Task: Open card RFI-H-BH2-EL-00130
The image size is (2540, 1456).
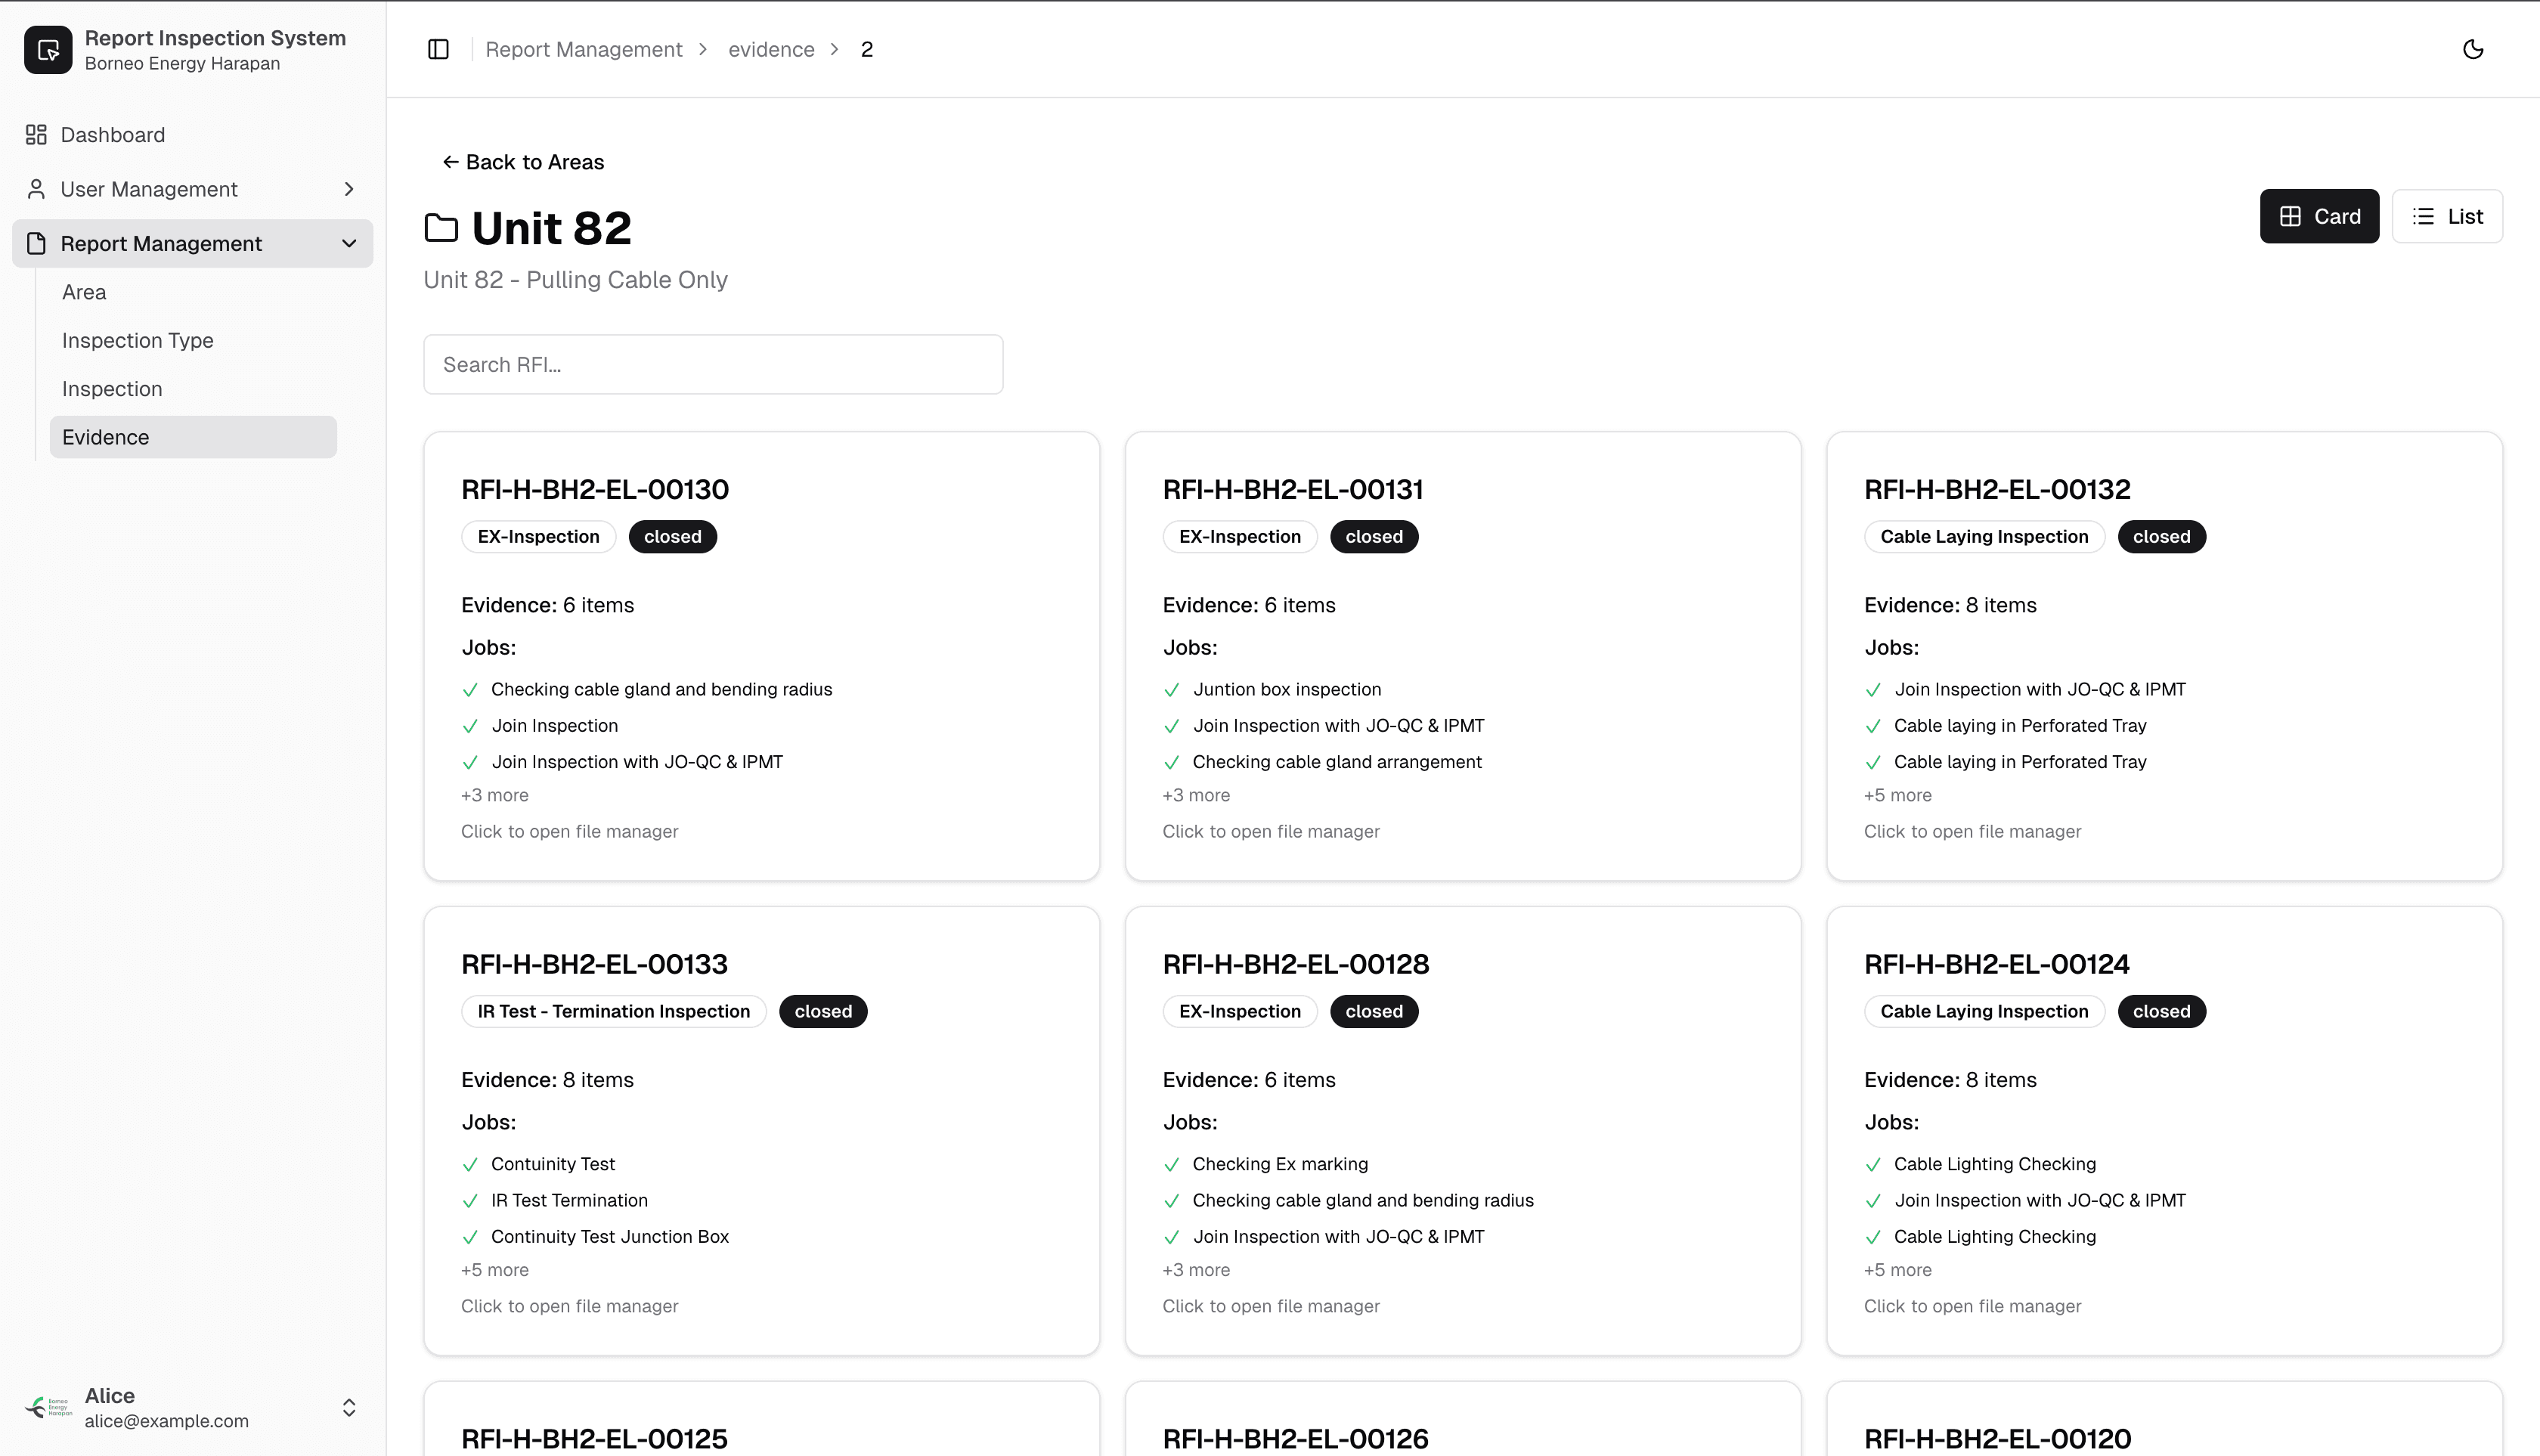Action: coord(762,656)
